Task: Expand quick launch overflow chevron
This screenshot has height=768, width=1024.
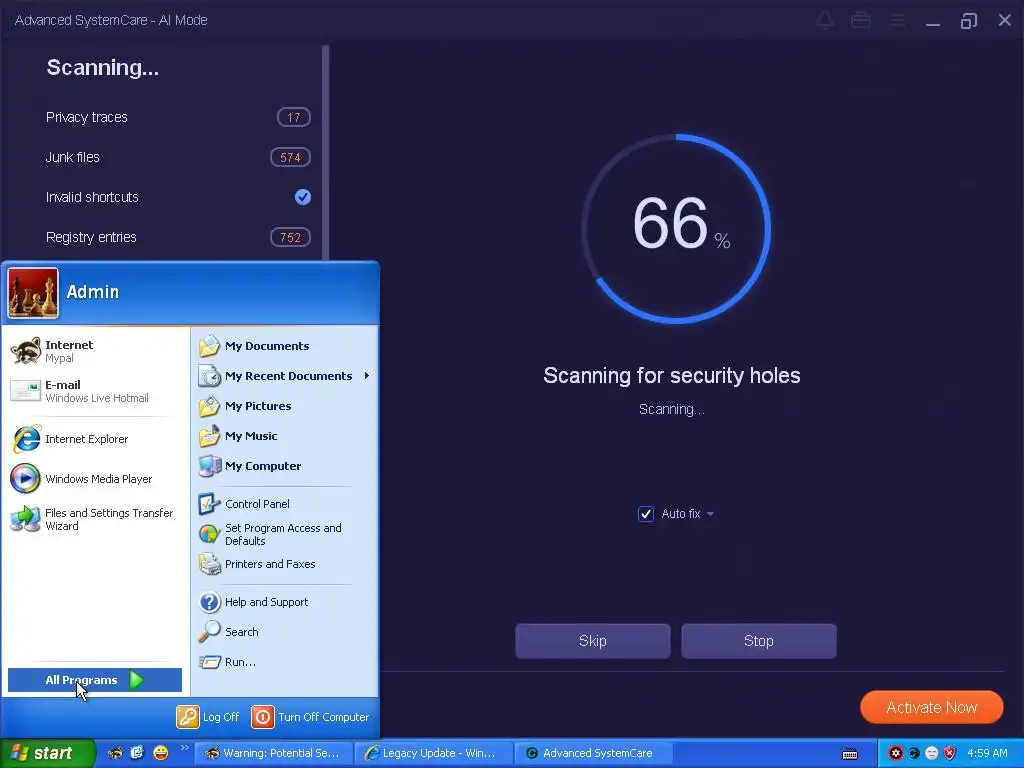Action: pos(184,748)
